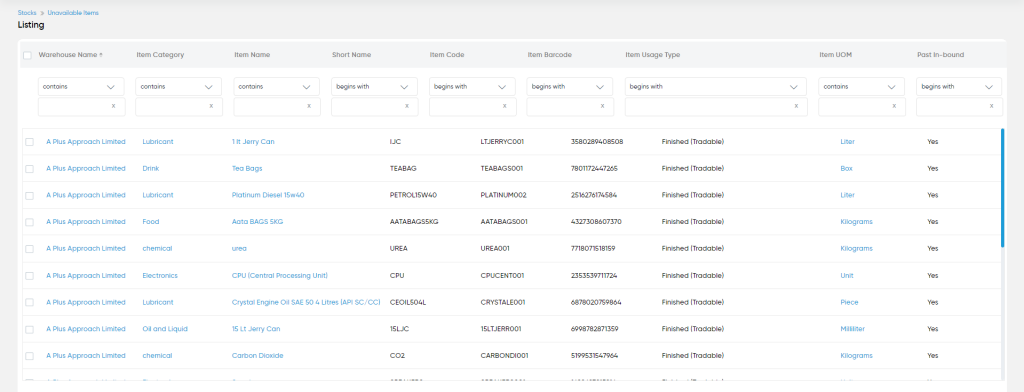Expand the Past In-bound 'begins with' dropdown
Viewport: 1024px width, 392px height.
(959, 86)
